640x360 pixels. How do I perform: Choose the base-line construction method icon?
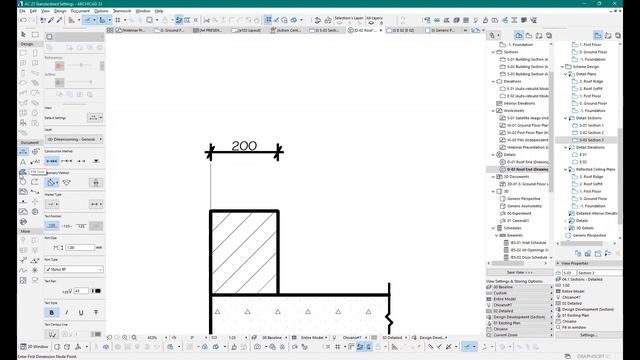coord(81,161)
